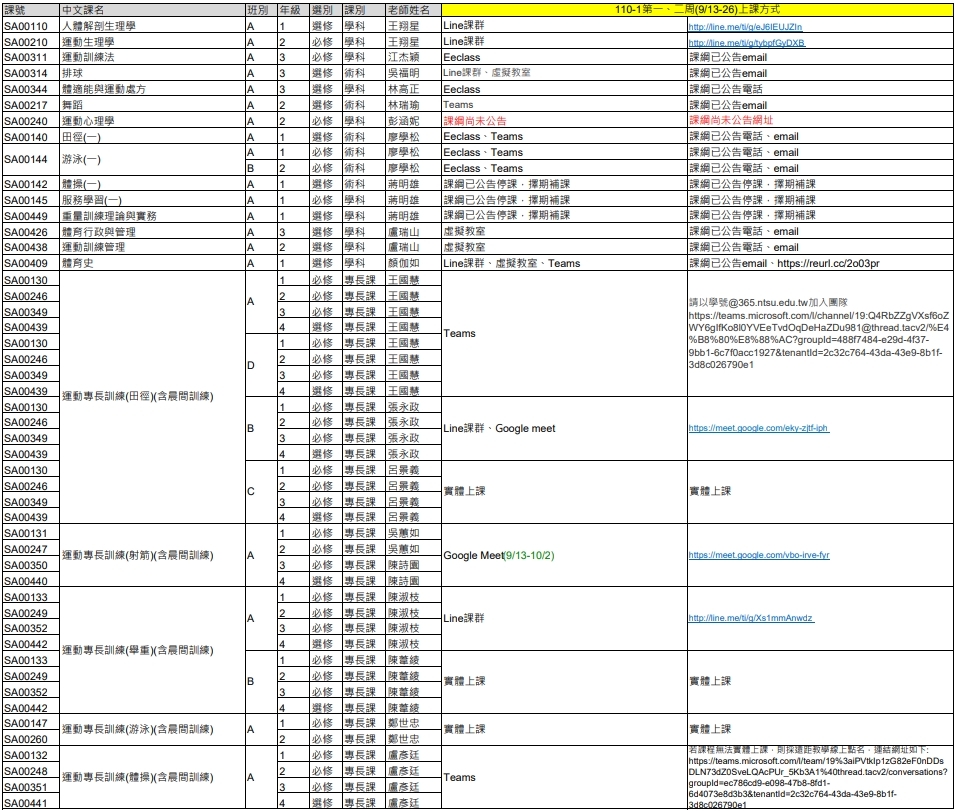Screen dimensions: 954x811
Task: Select the 運動訓練管理 course name cell
Action: (x=153, y=247)
